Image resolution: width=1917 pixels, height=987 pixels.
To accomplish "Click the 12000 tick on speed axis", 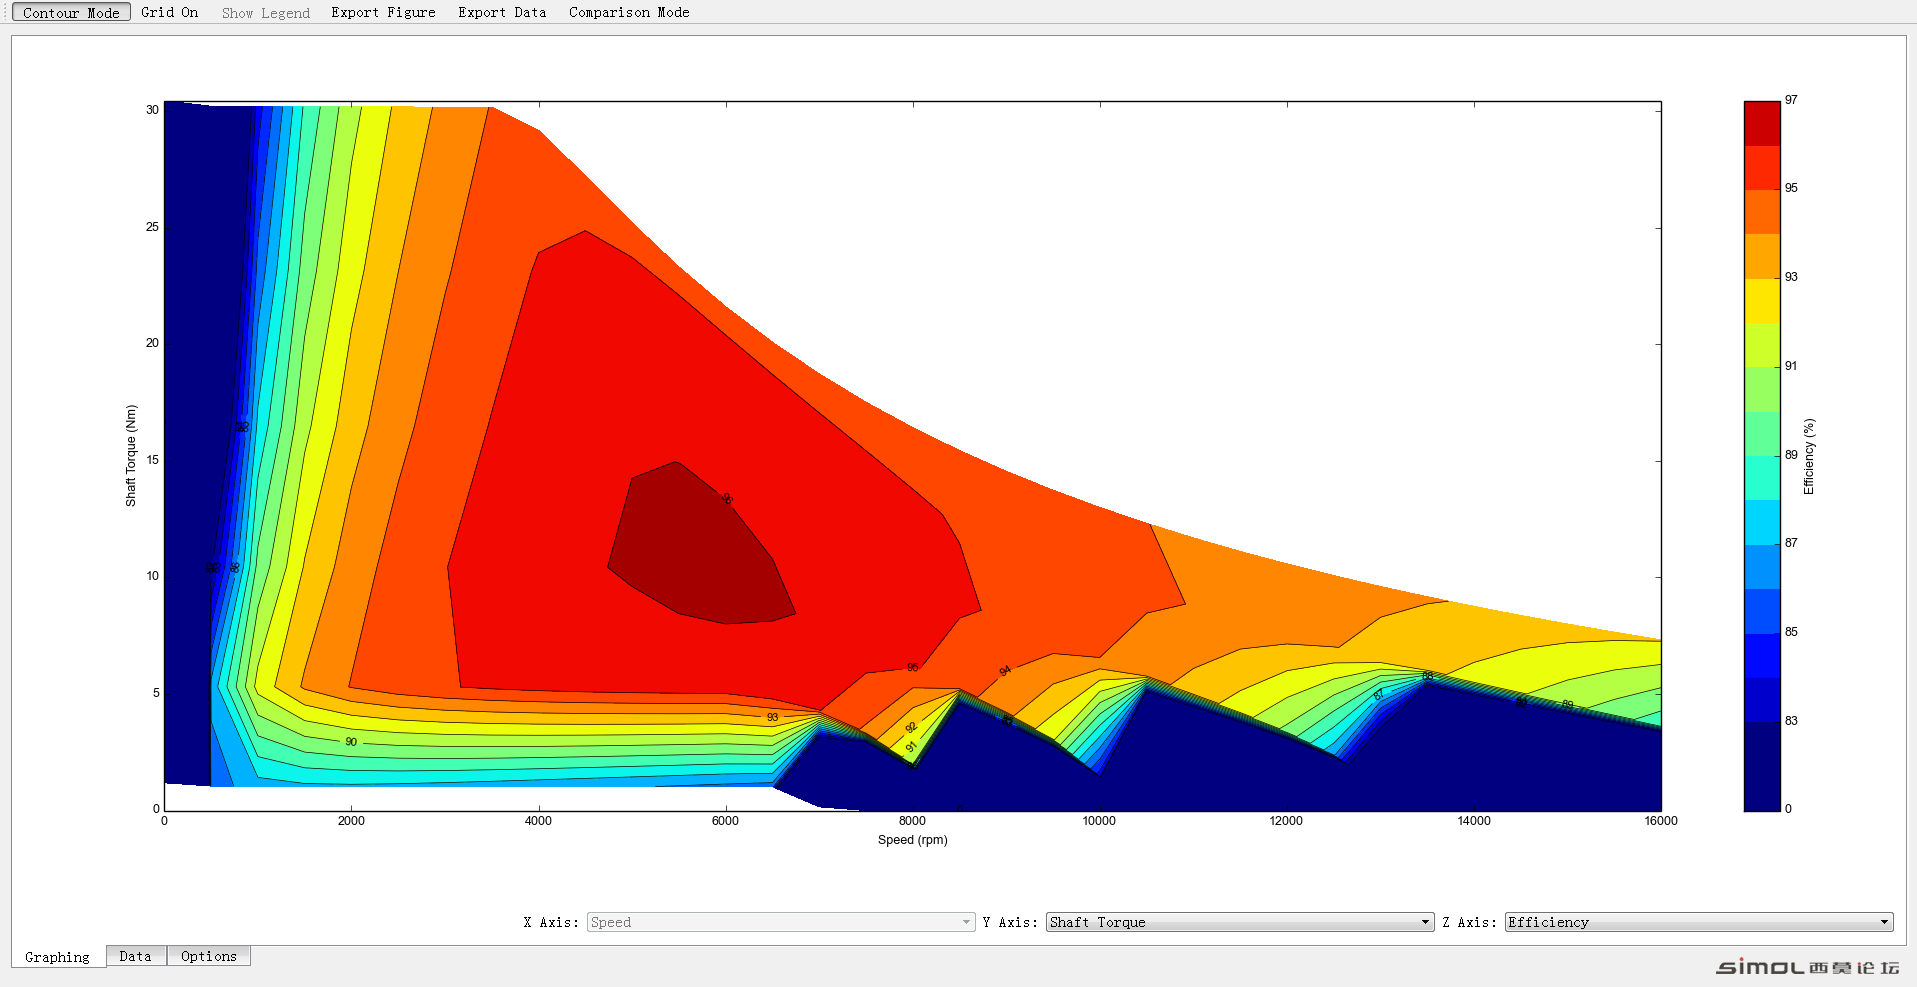I will (1286, 821).
